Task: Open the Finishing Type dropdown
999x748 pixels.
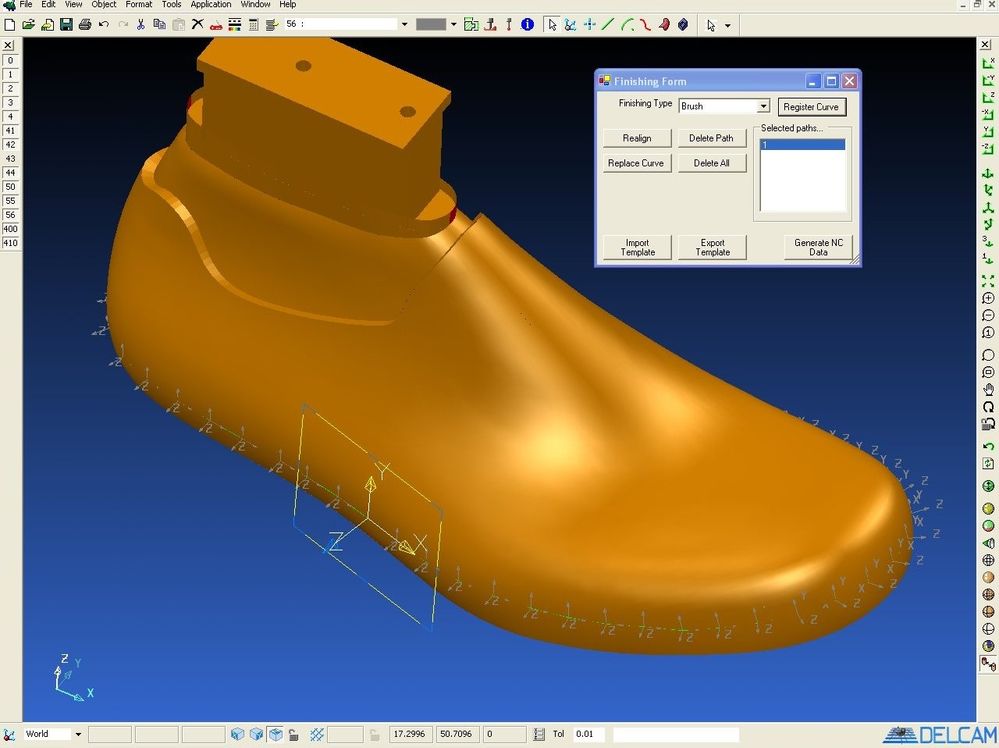Action: click(763, 106)
